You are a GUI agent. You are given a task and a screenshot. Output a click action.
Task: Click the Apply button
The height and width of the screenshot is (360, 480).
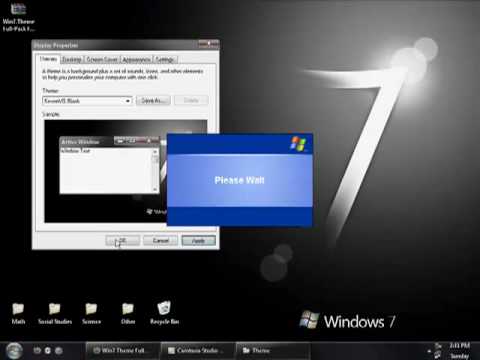[198, 240]
